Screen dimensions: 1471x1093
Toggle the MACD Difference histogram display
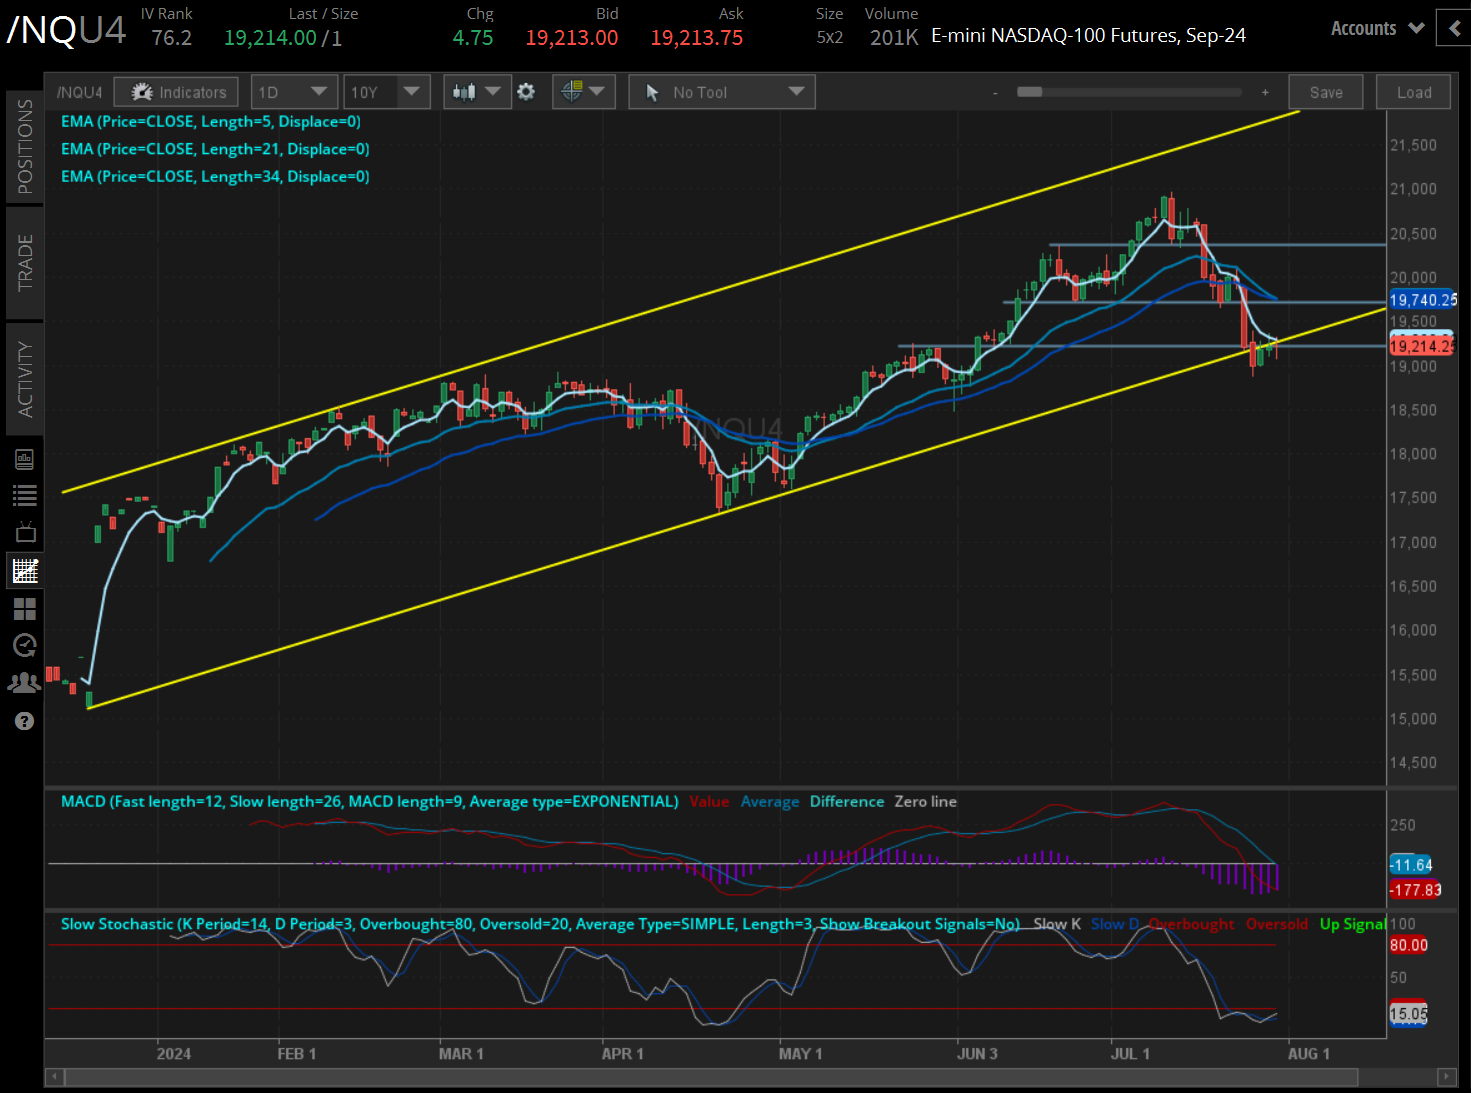pos(846,801)
